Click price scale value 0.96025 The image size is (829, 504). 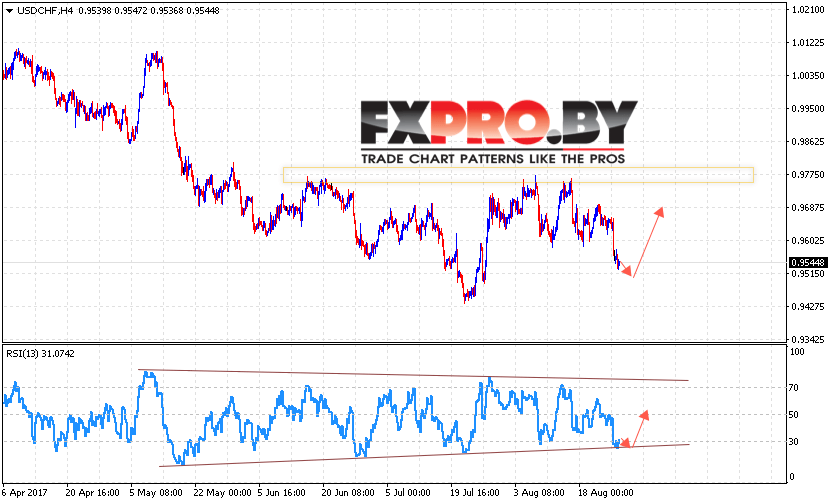(x=808, y=241)
